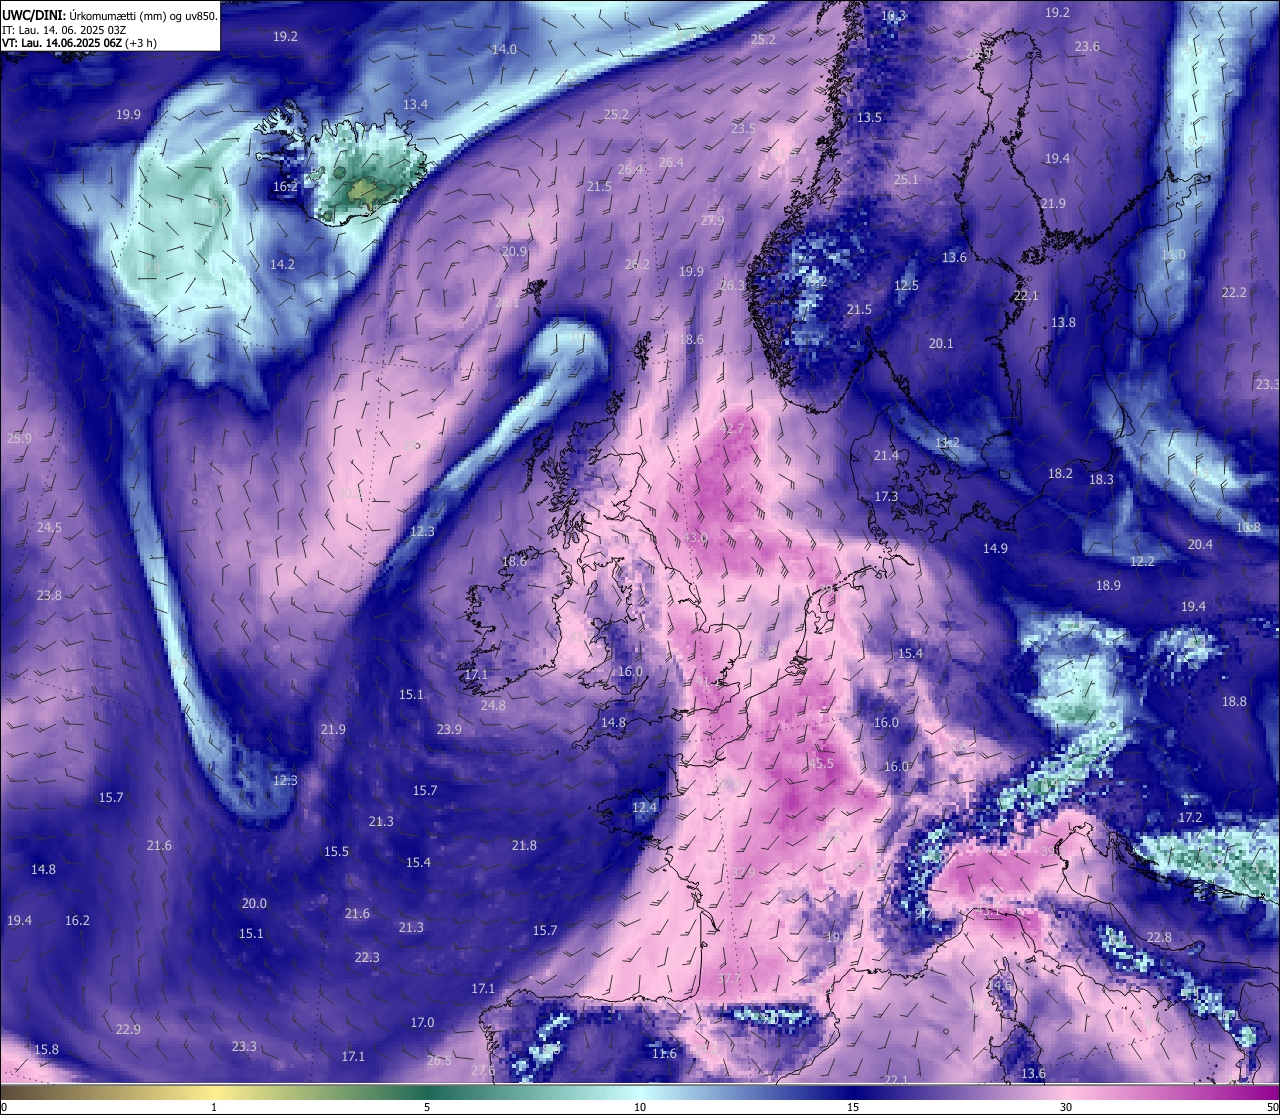
Task: Click the UWC/DINI Úrkomumætti title text
Action: (x=110, y=15)
